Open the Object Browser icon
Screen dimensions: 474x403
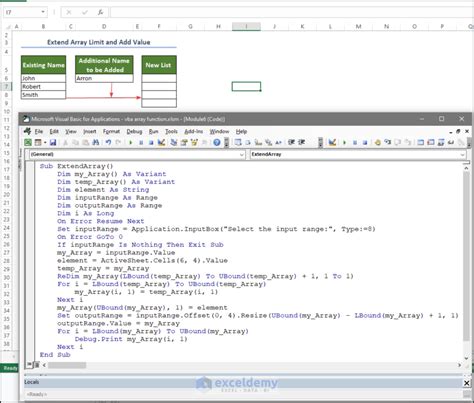[194, 143]
